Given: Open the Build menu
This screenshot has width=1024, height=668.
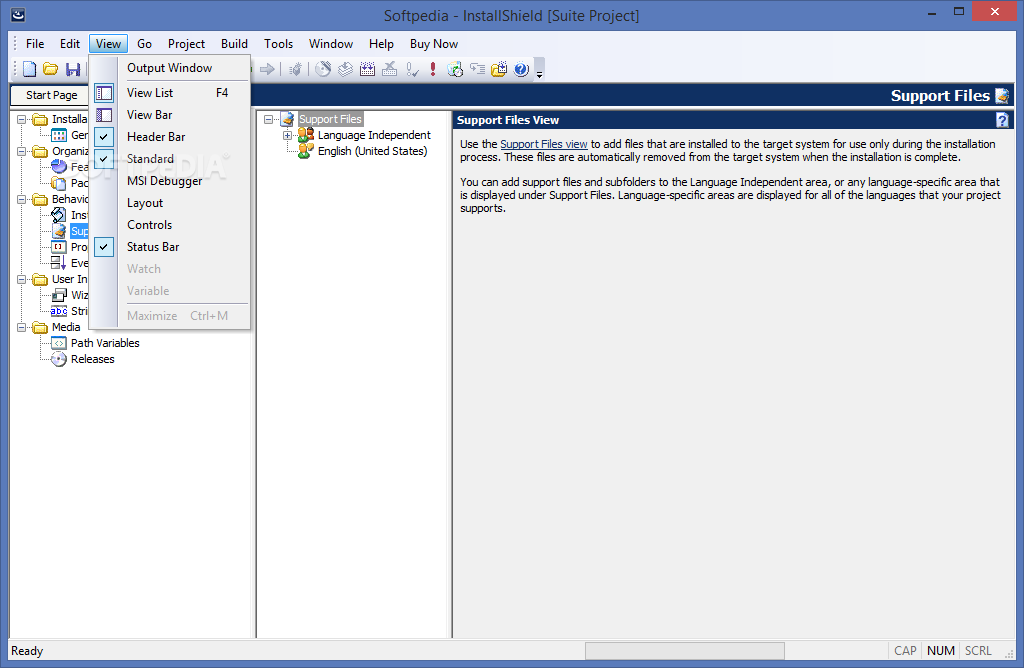Looking at the screenshot, I should (x=234, y=44).
